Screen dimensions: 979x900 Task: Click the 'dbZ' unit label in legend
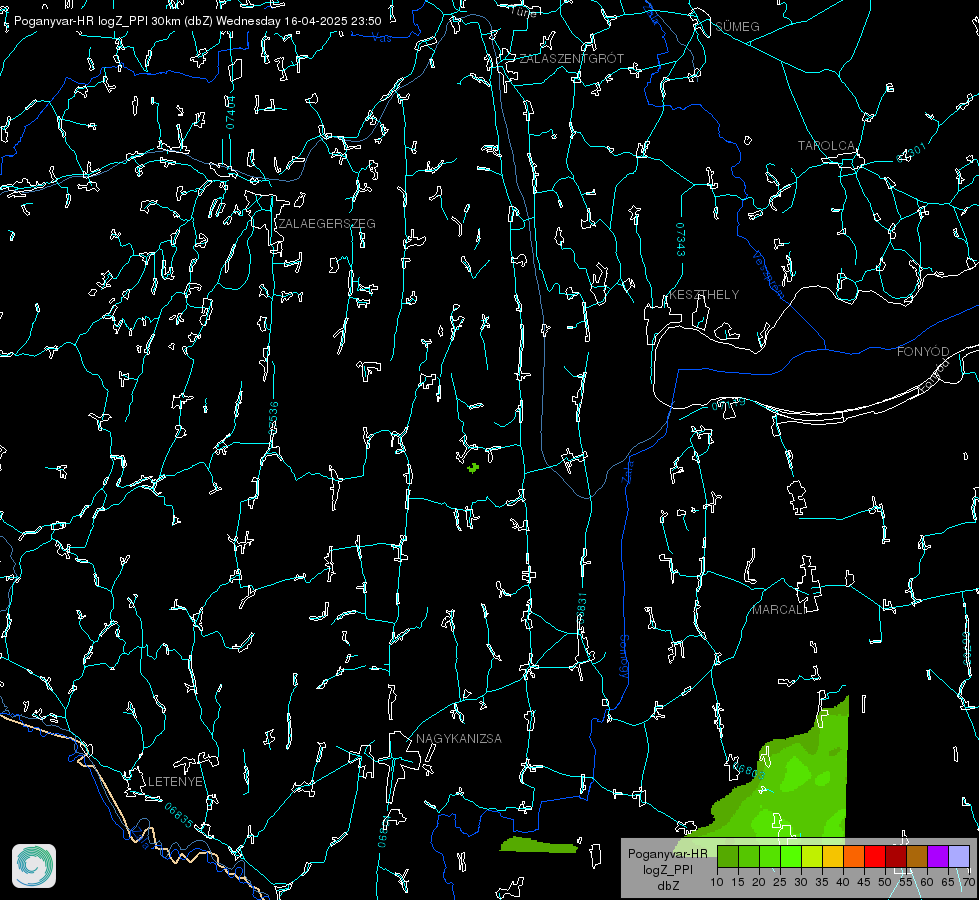click(x=667, y=886)
